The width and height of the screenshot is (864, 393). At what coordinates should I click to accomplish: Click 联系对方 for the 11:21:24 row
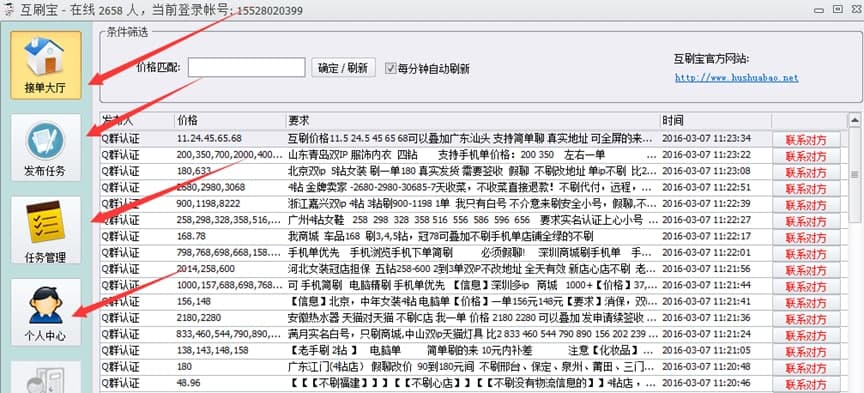(806, 335)
